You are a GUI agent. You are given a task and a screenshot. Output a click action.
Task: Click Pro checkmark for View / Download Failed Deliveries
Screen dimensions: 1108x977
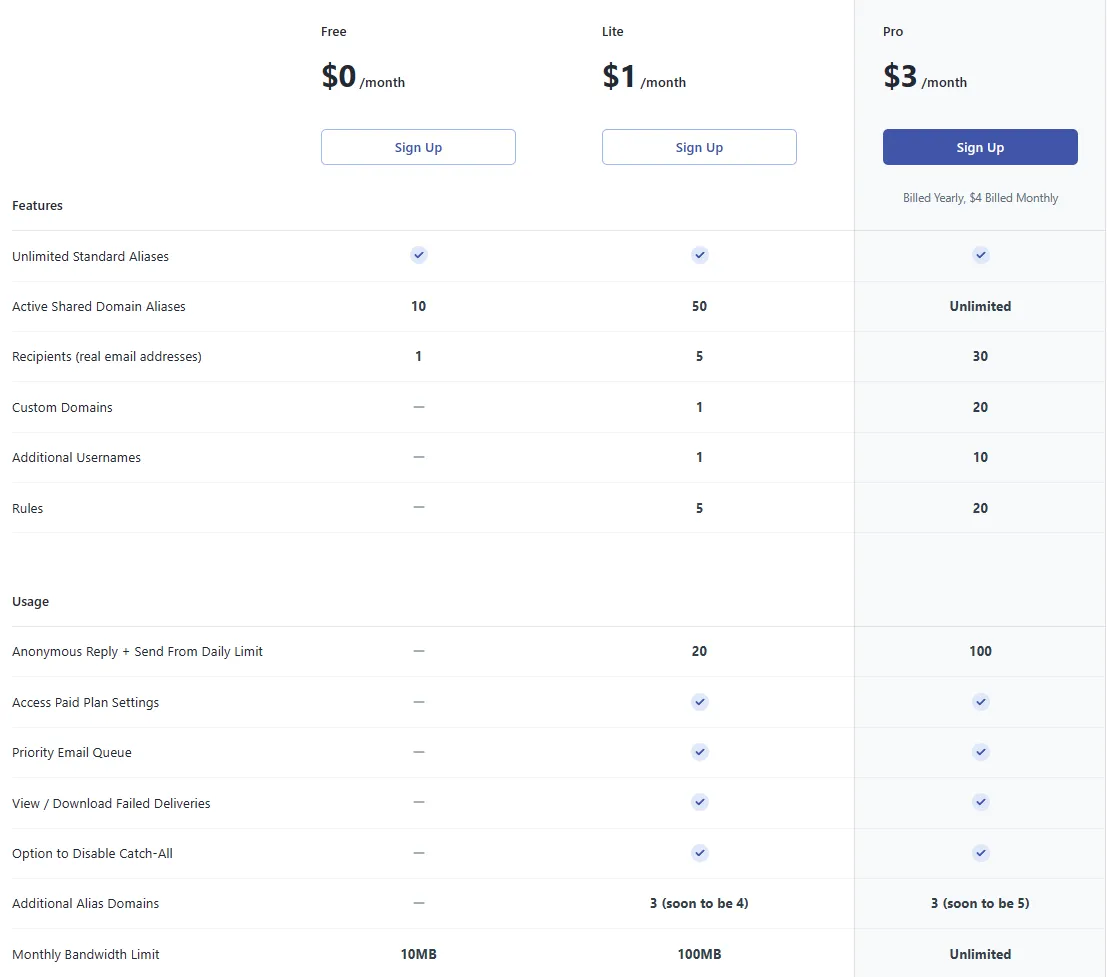click(x=981, y=802)
